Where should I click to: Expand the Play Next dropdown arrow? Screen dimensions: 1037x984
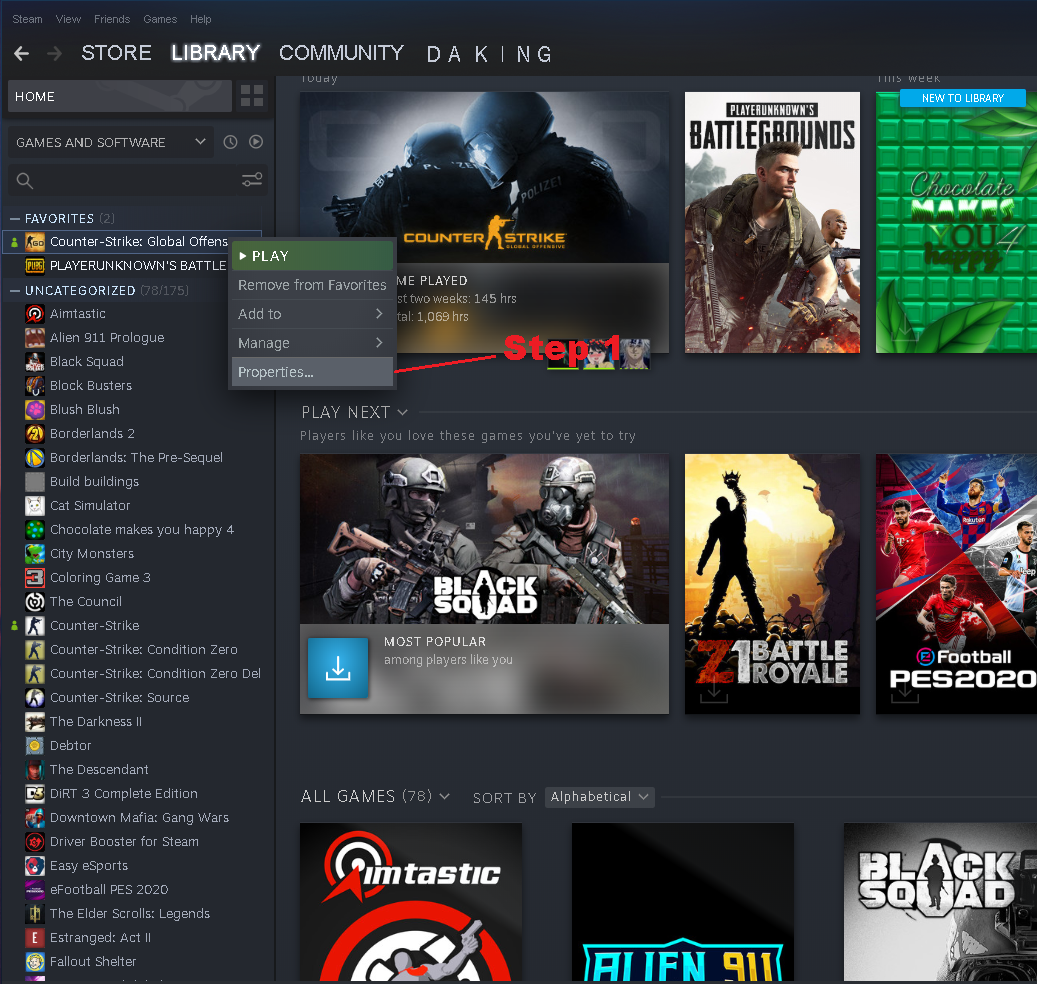tap(402, 412)
